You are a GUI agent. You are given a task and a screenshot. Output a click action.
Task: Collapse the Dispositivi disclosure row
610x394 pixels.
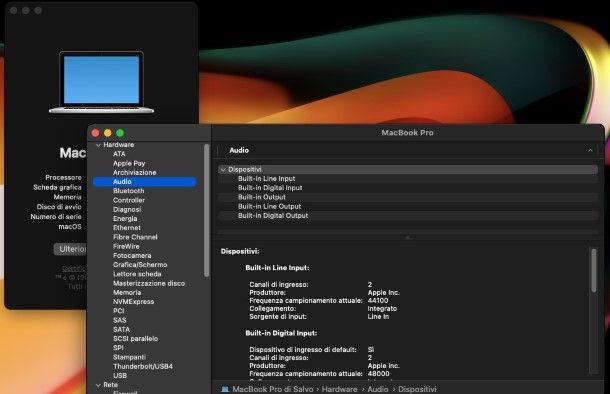(223, 170)
